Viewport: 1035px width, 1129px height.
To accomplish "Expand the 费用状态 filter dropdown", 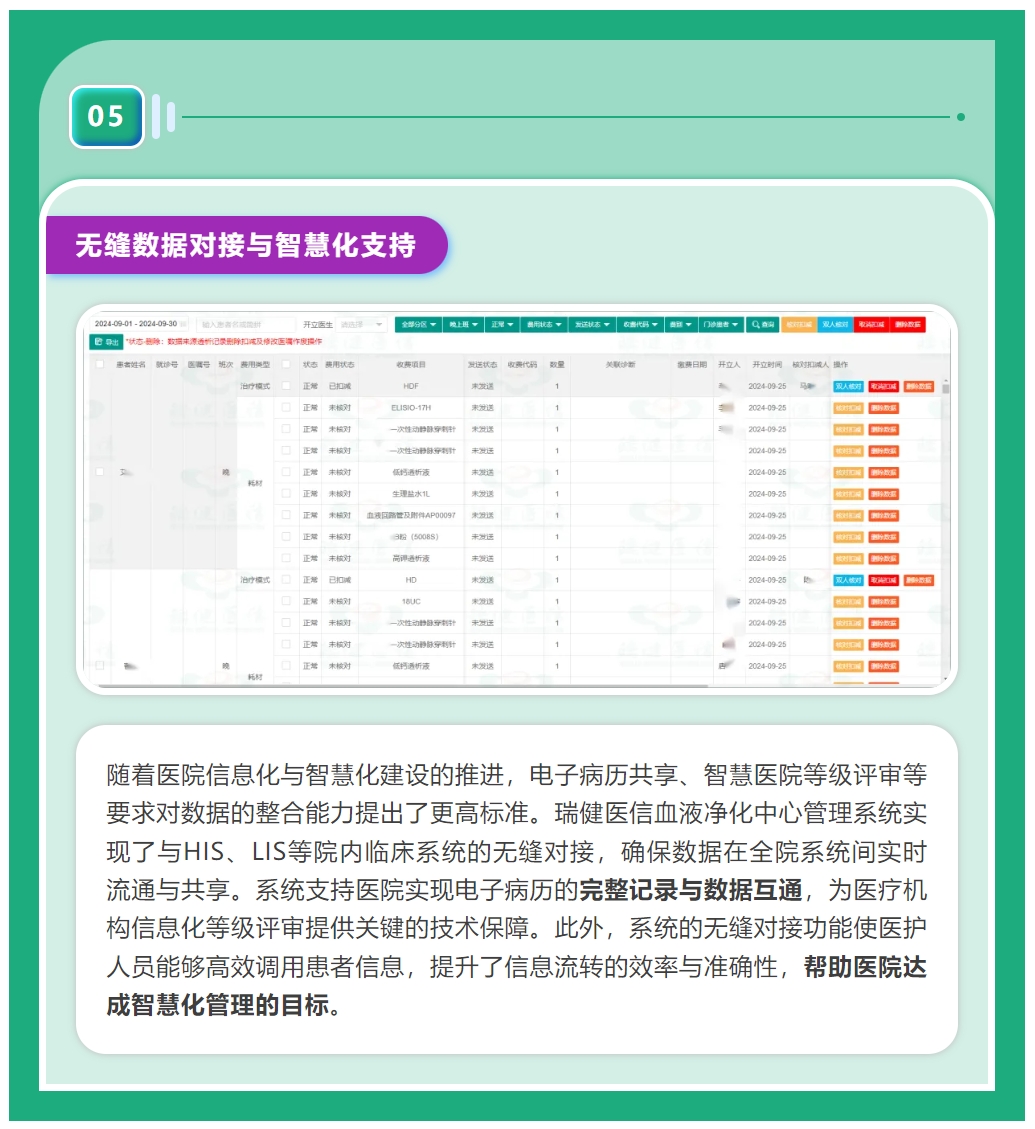I will (x=544, y=325).
